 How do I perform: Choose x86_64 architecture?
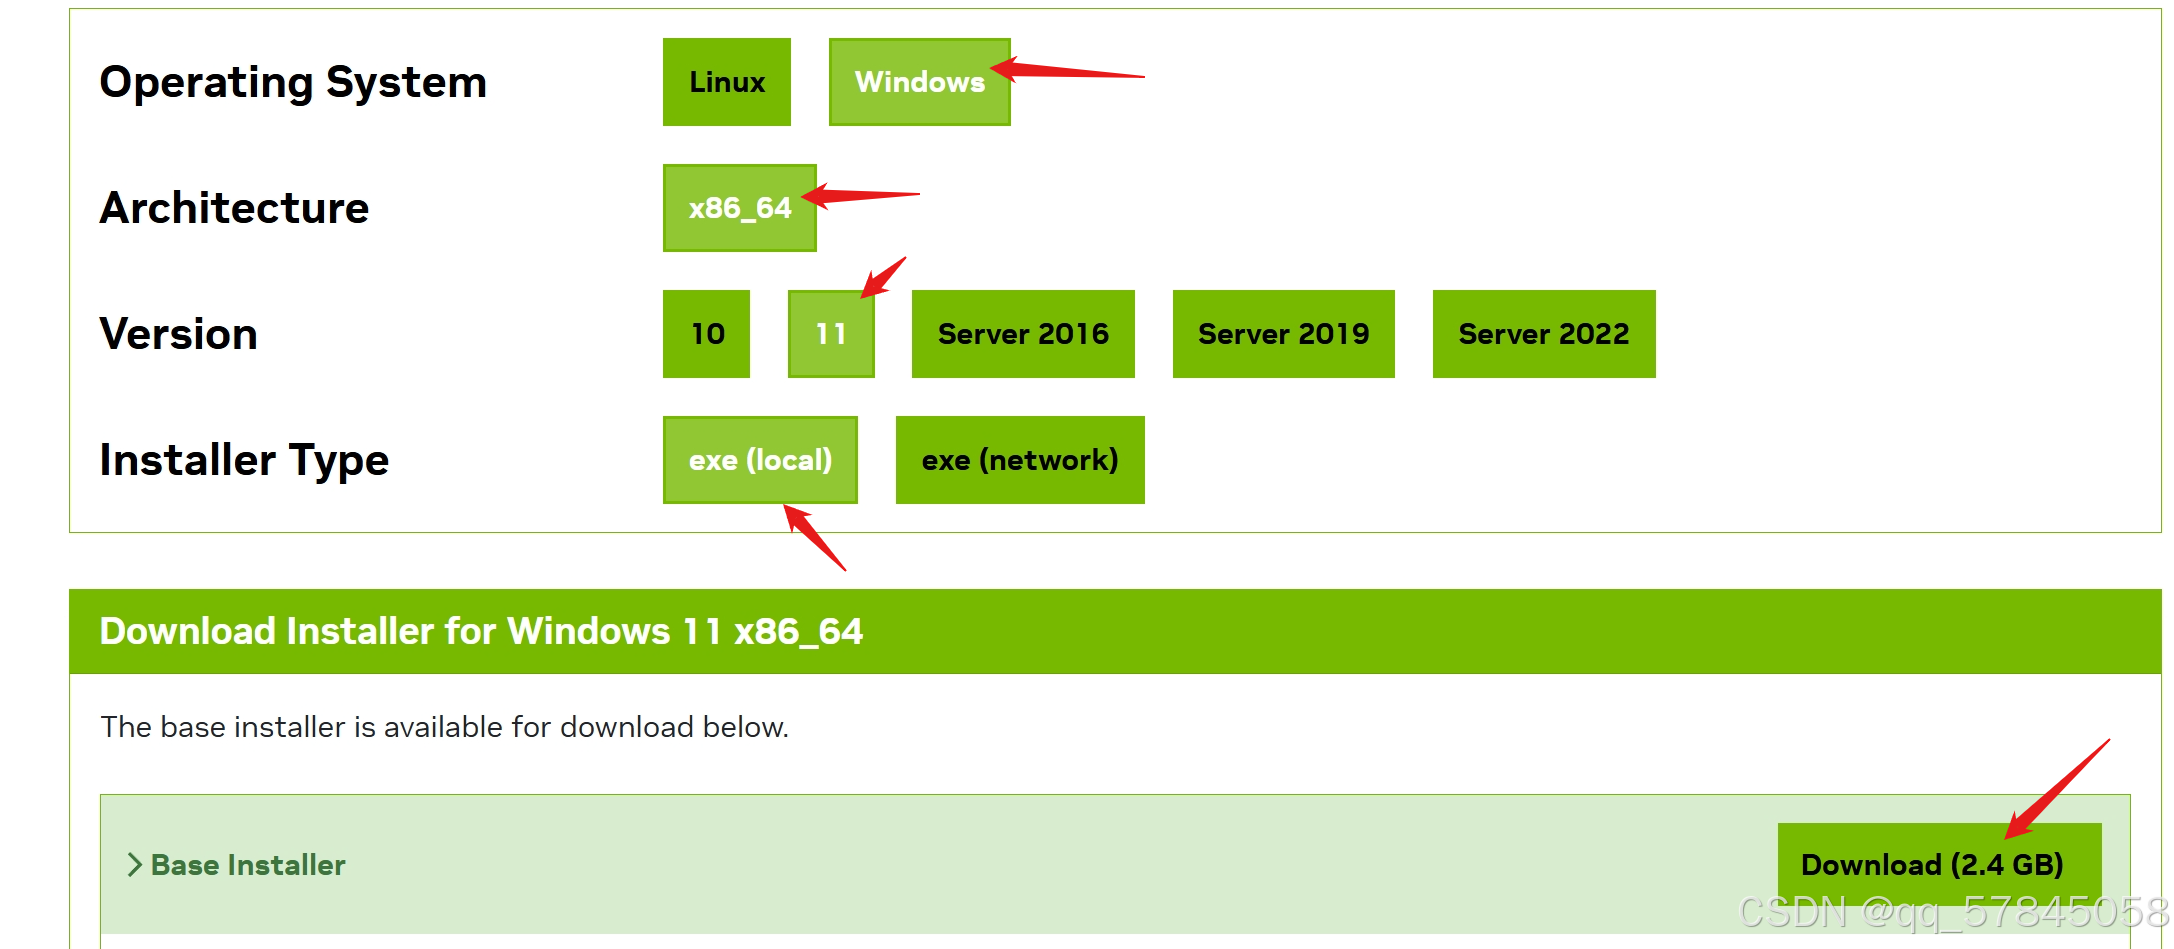point(739,208)
